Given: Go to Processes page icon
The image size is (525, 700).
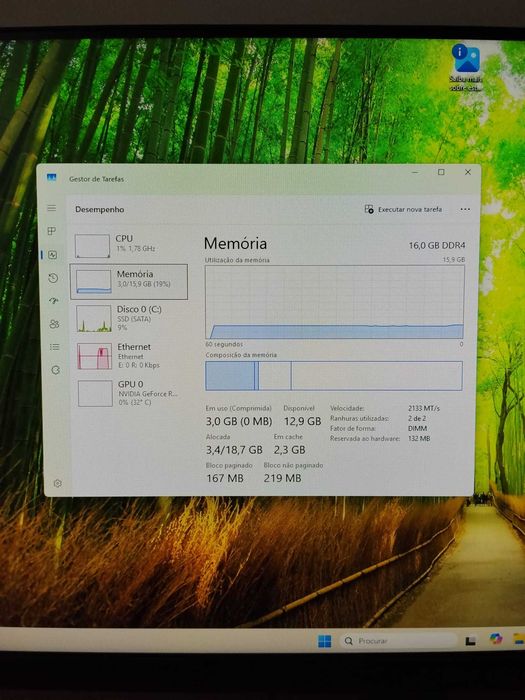Looking at the screenshot, I should coord(52,231).
